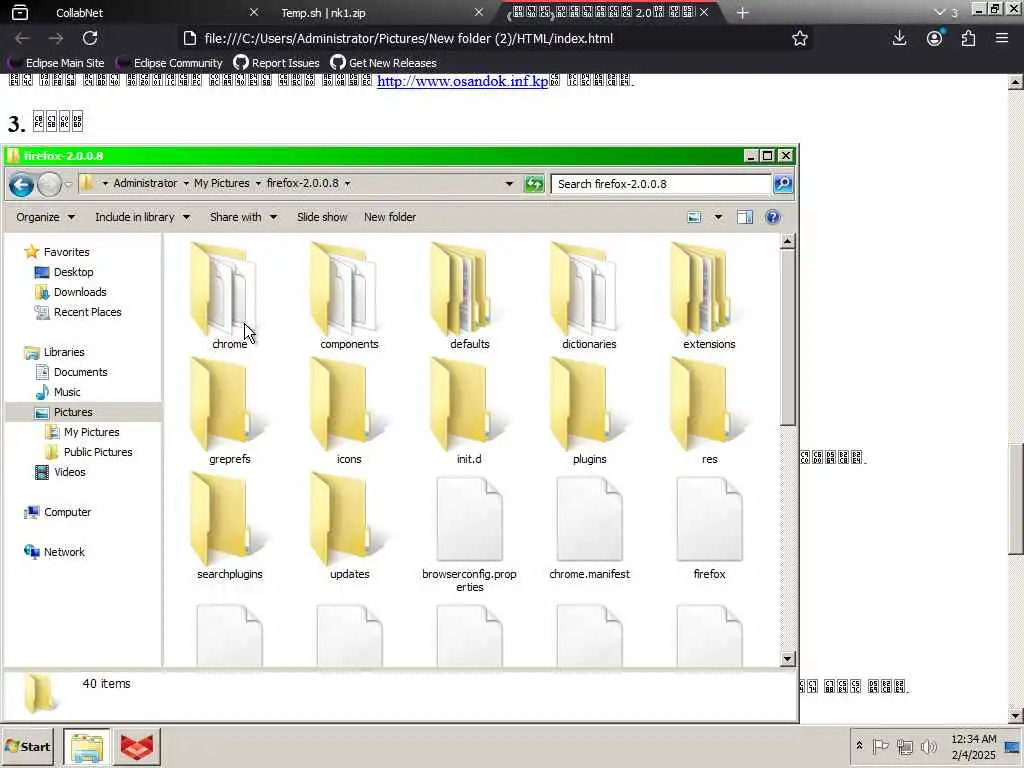Viewport: 1024px width, 768px height.
Task: Click the Explorer refresh address button
Action: pyautogui.click(x=534, y=184)
